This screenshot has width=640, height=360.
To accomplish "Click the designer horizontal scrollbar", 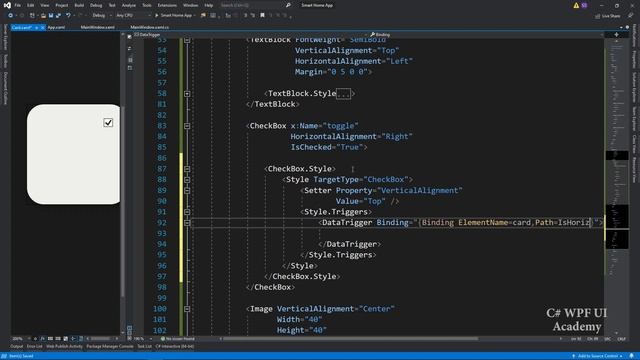I will point(100,339).
